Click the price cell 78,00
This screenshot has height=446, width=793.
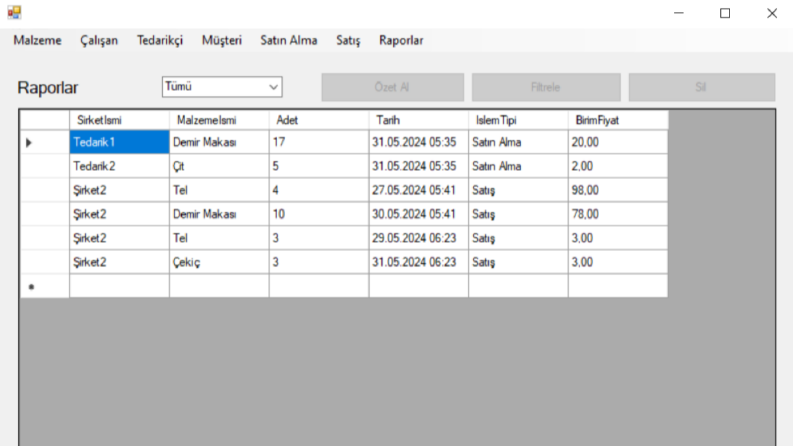(618, 214)
